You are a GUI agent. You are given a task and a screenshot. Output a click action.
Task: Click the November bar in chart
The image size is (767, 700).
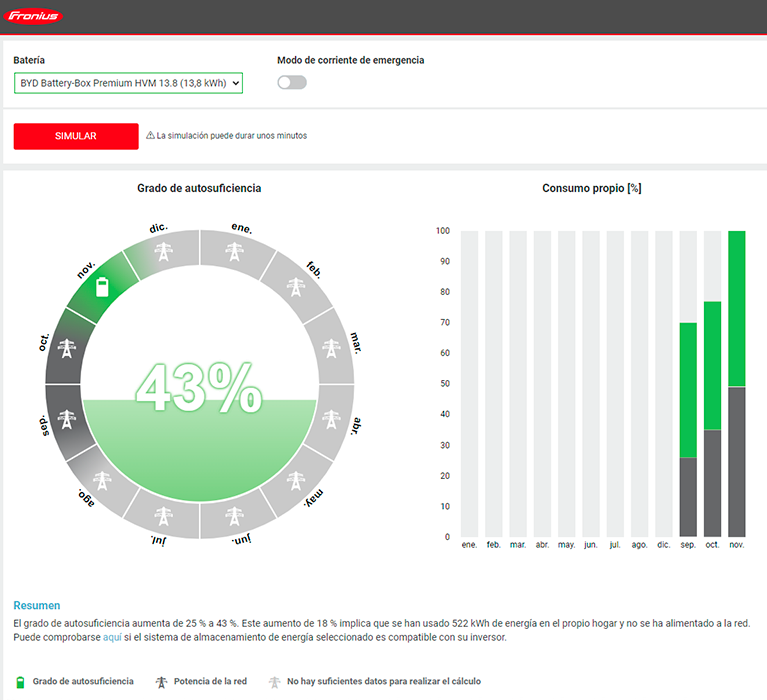pos(737,384)
